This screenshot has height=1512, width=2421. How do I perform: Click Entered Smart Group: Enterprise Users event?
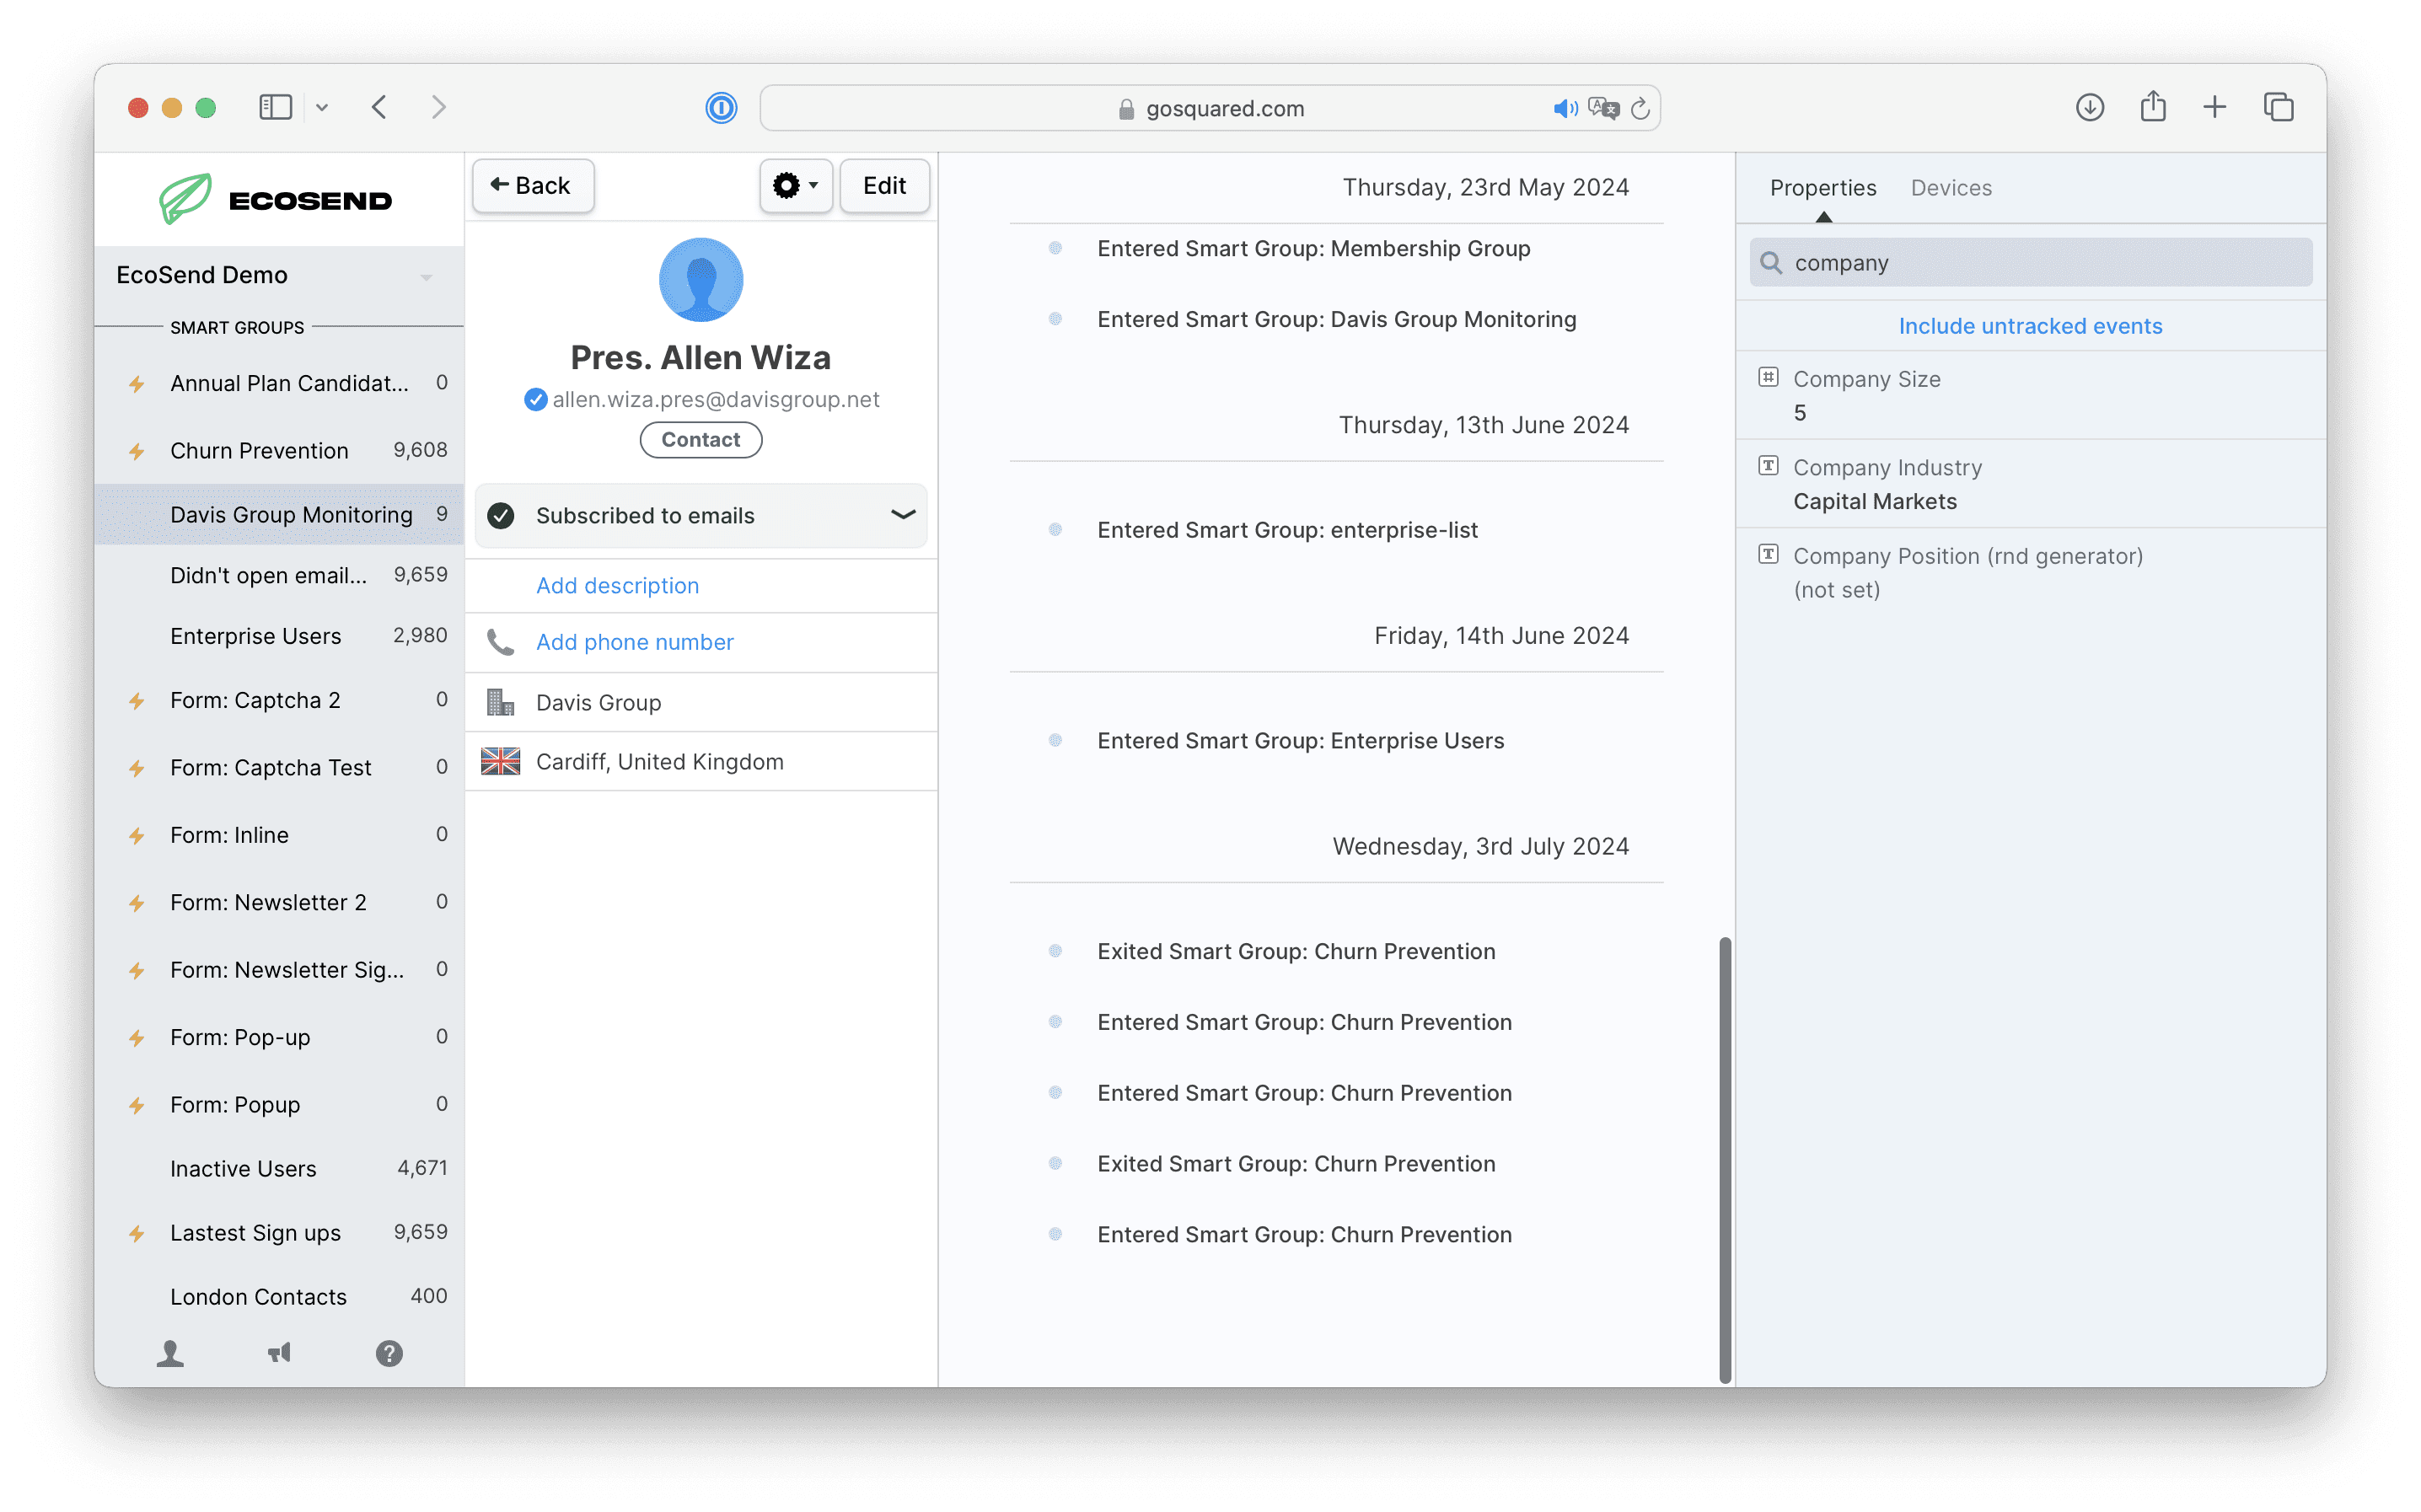[x=1300, y=741]
